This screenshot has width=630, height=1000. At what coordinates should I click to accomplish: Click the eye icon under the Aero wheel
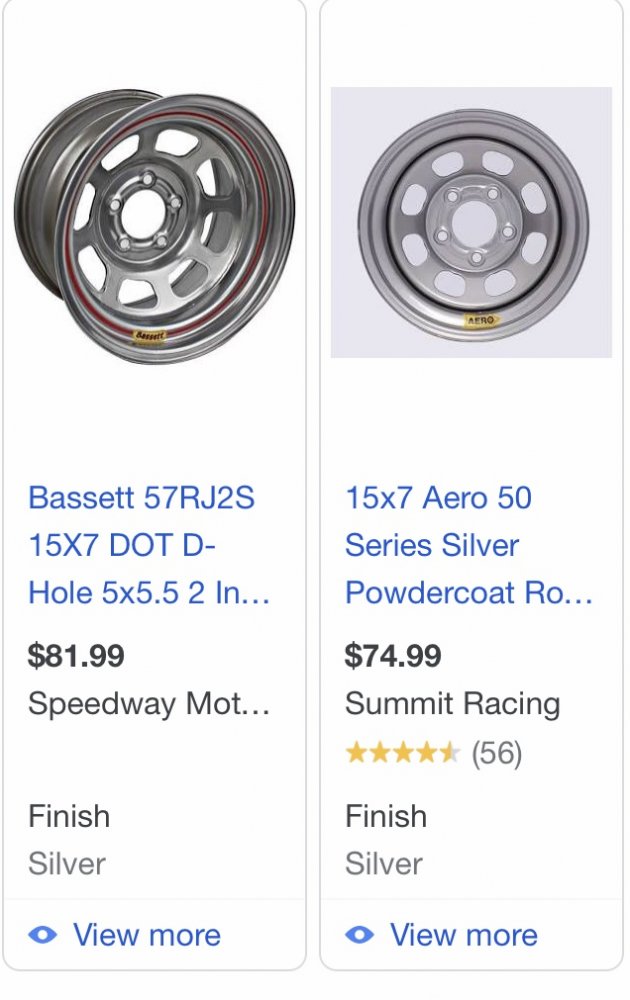pyautogui.click(x=360, y=935)
